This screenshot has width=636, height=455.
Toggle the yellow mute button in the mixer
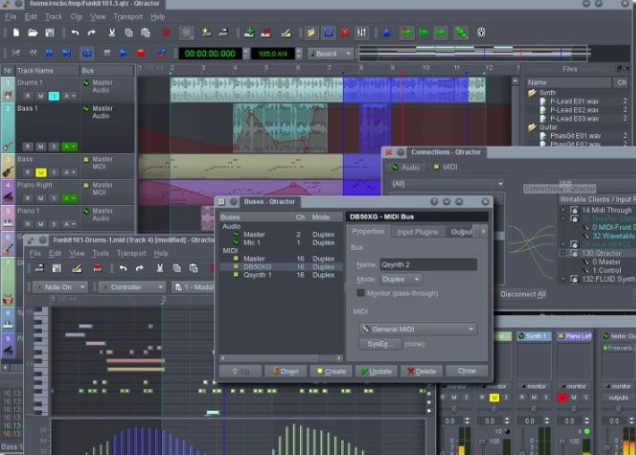pos(494,398)
